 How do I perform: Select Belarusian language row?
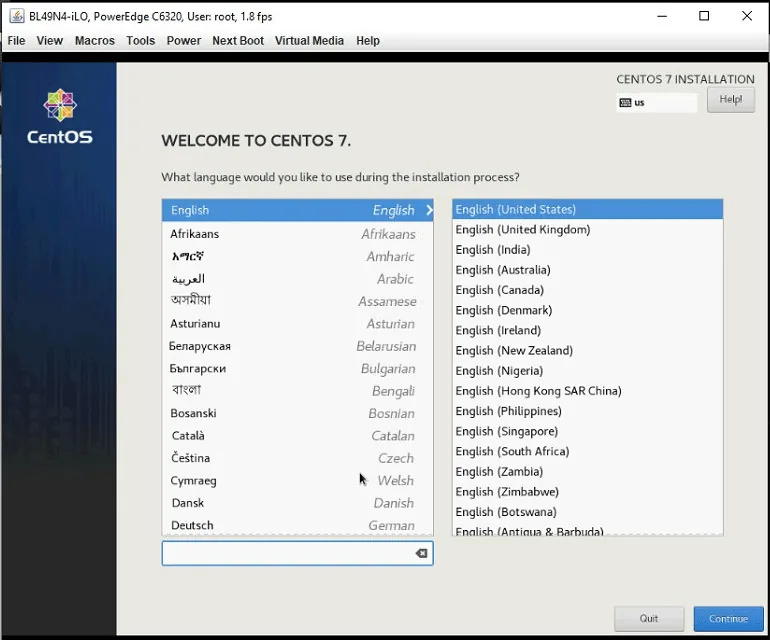click(x=298, y=346)
